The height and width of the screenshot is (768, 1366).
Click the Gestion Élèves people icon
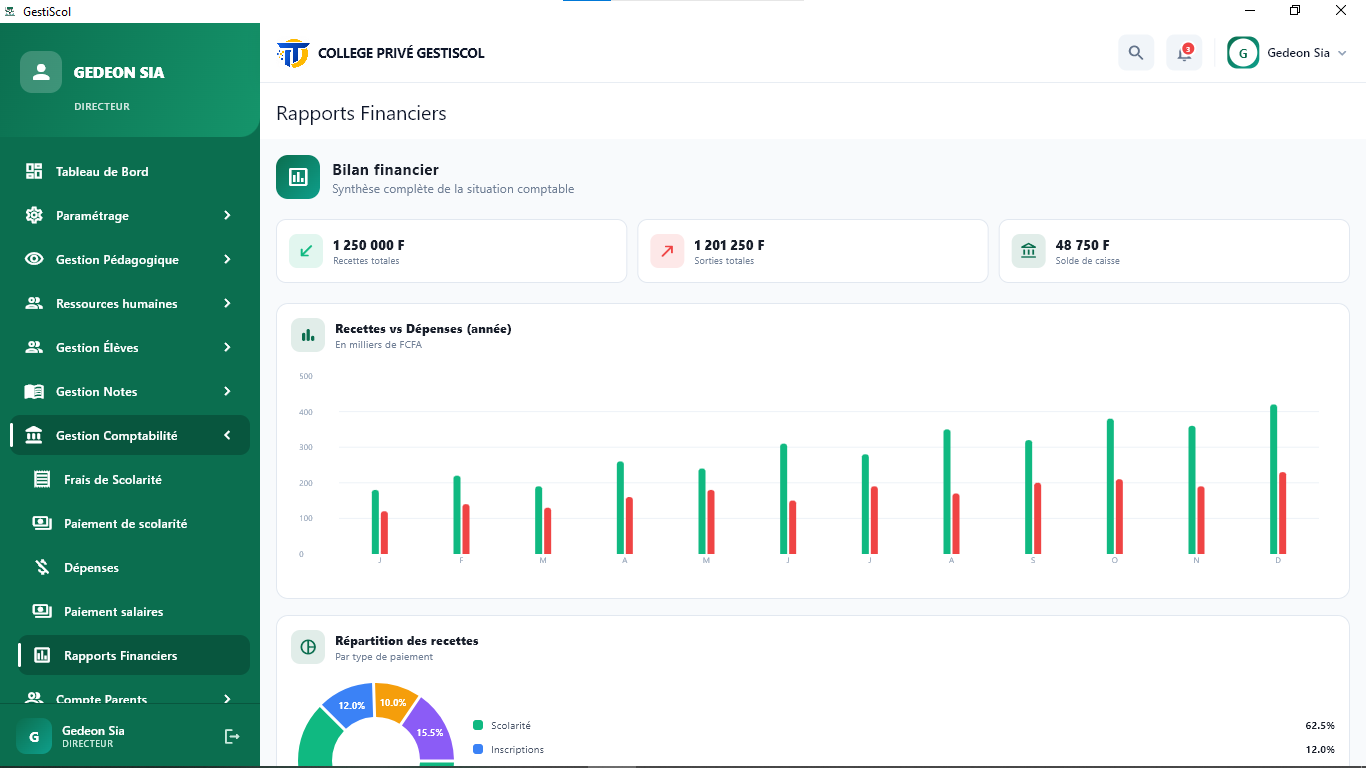click(34, 347)
